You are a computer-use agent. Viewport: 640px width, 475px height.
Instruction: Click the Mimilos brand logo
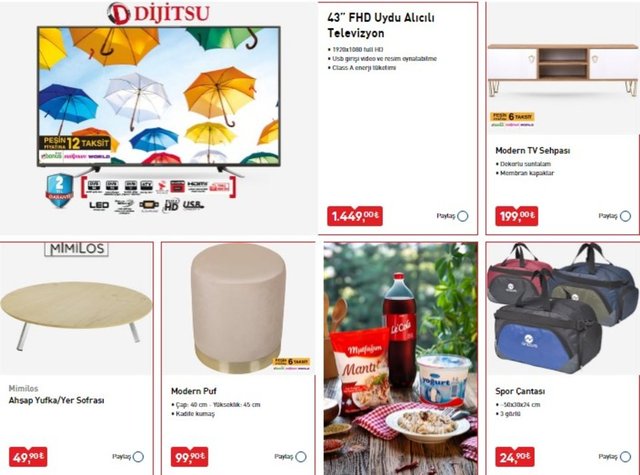(x=76, y=249)
